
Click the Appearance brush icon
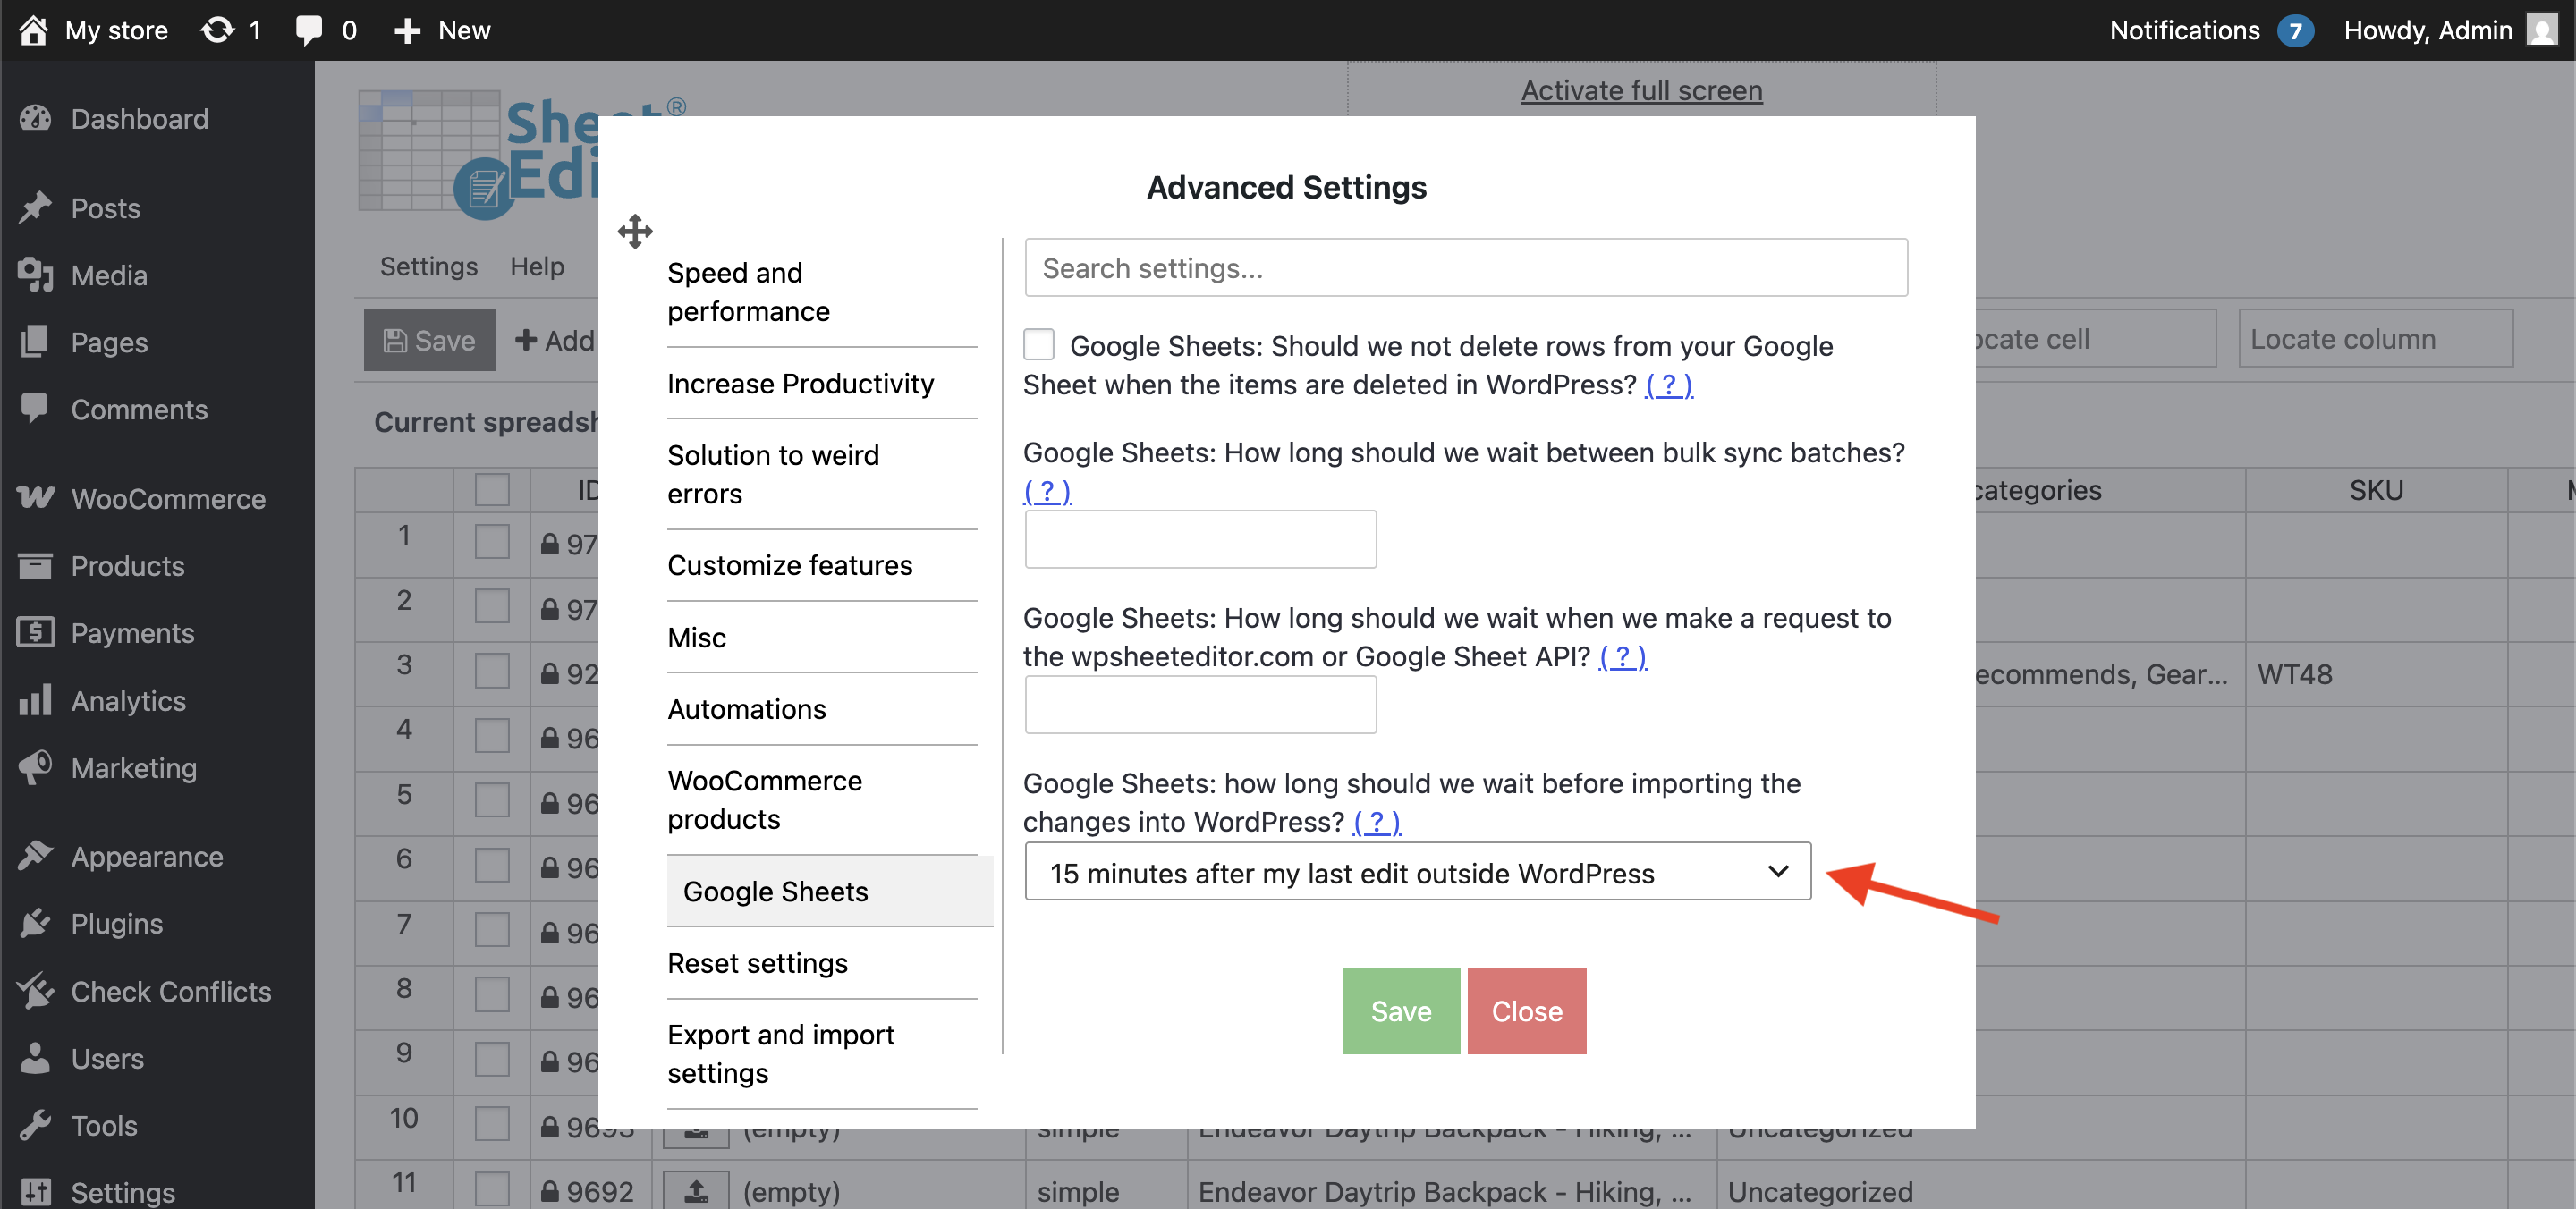pyautogui.click(x=35, y=856)
